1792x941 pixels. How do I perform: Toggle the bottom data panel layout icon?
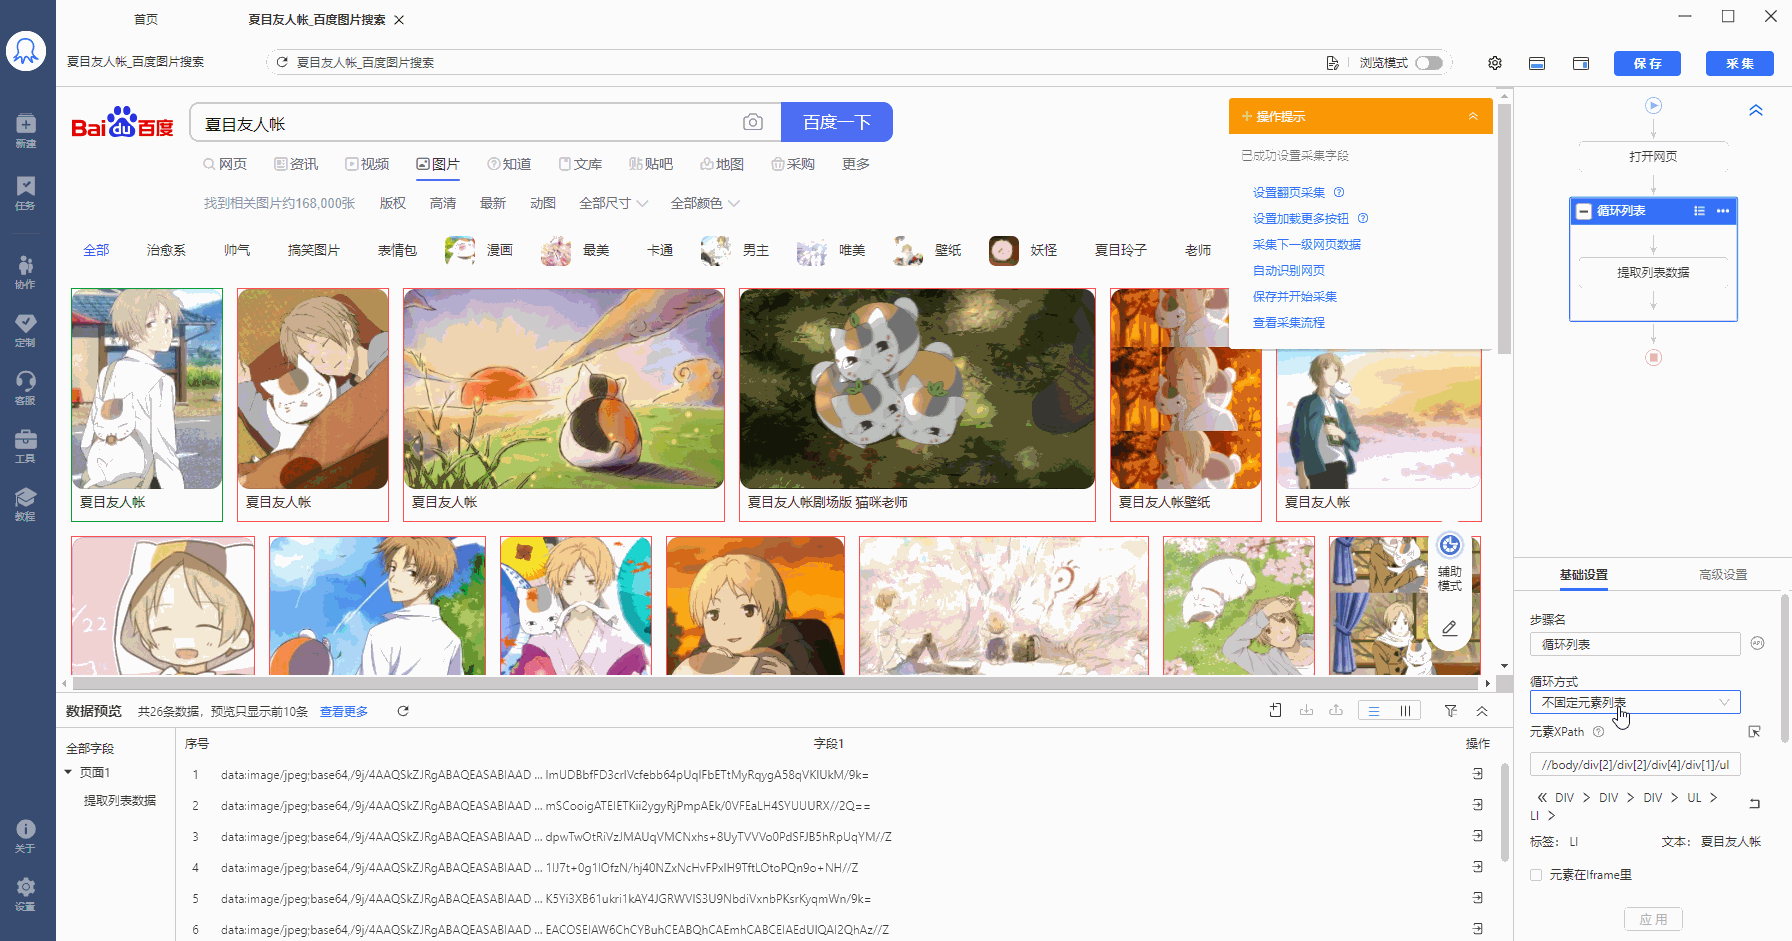[1537, 63]
